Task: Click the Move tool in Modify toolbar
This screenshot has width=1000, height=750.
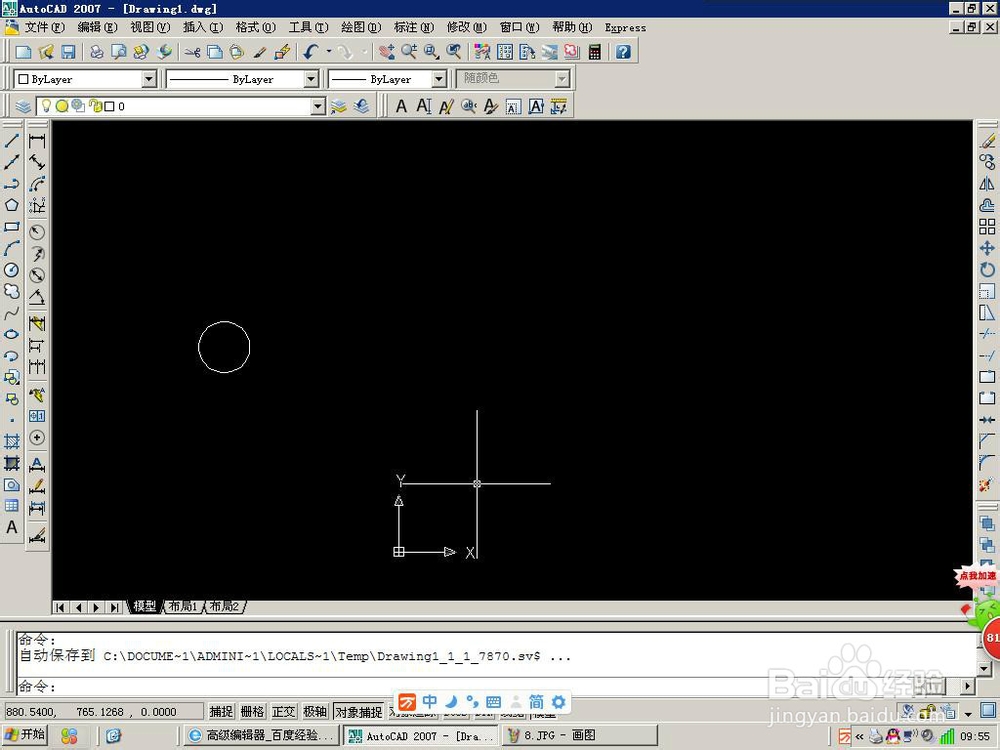Action: point(987,248)
